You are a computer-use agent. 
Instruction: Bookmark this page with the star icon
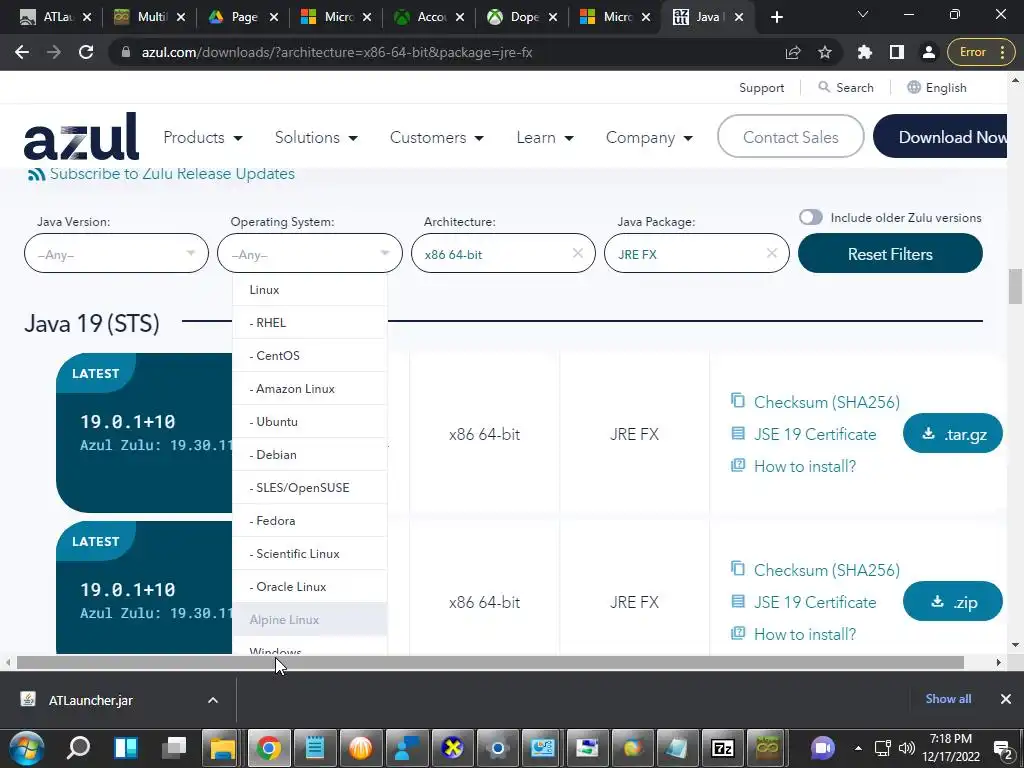(x=825, y=52)
